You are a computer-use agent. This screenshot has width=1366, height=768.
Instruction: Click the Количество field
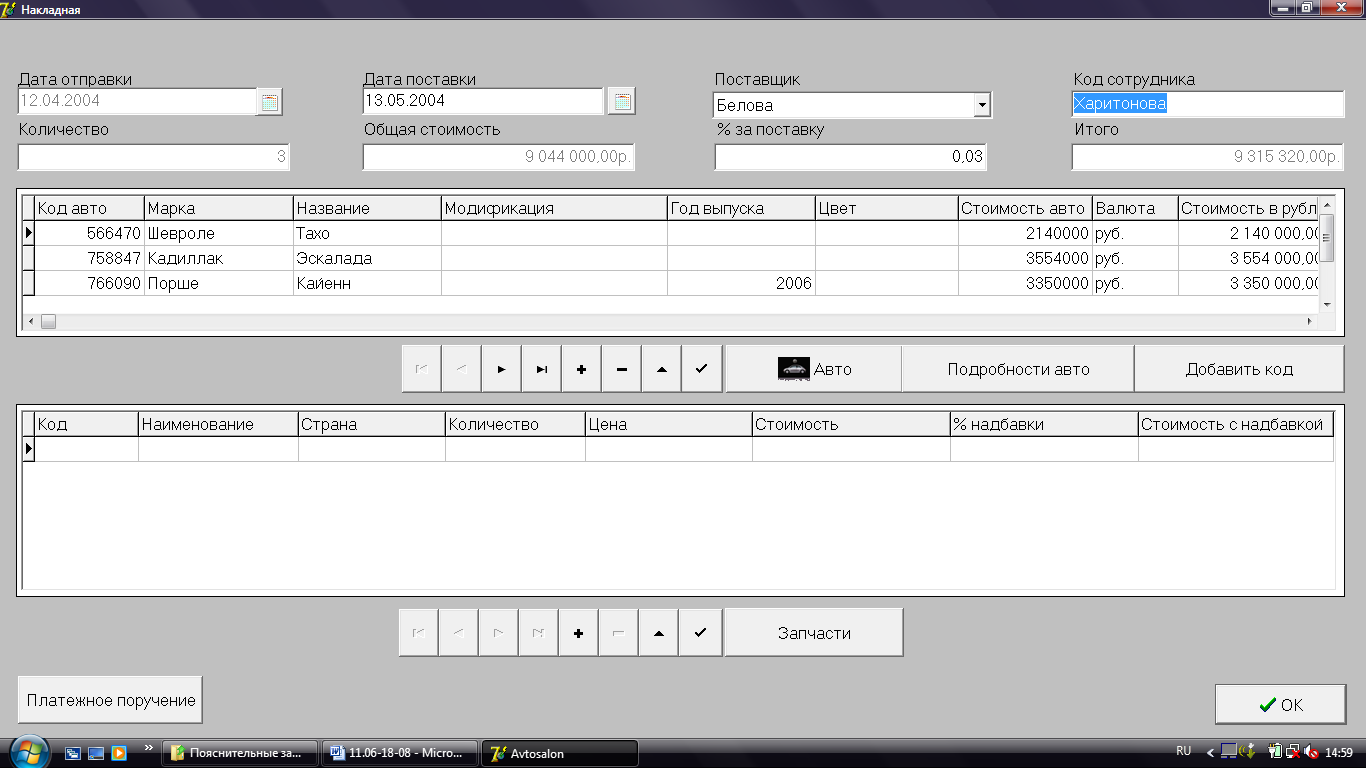[x=153, y=157]
